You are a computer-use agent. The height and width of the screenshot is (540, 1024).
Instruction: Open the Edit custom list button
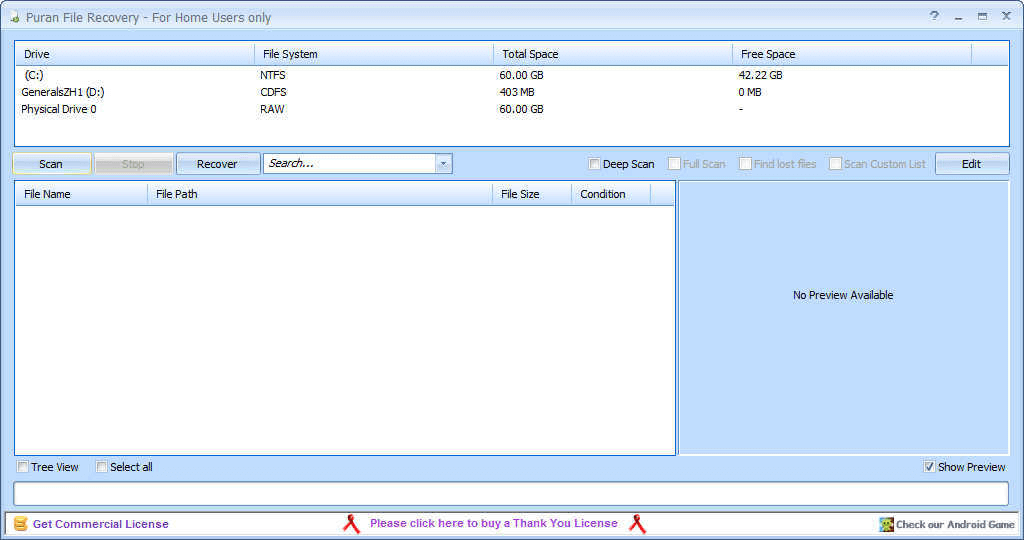(x=971, y=164)
